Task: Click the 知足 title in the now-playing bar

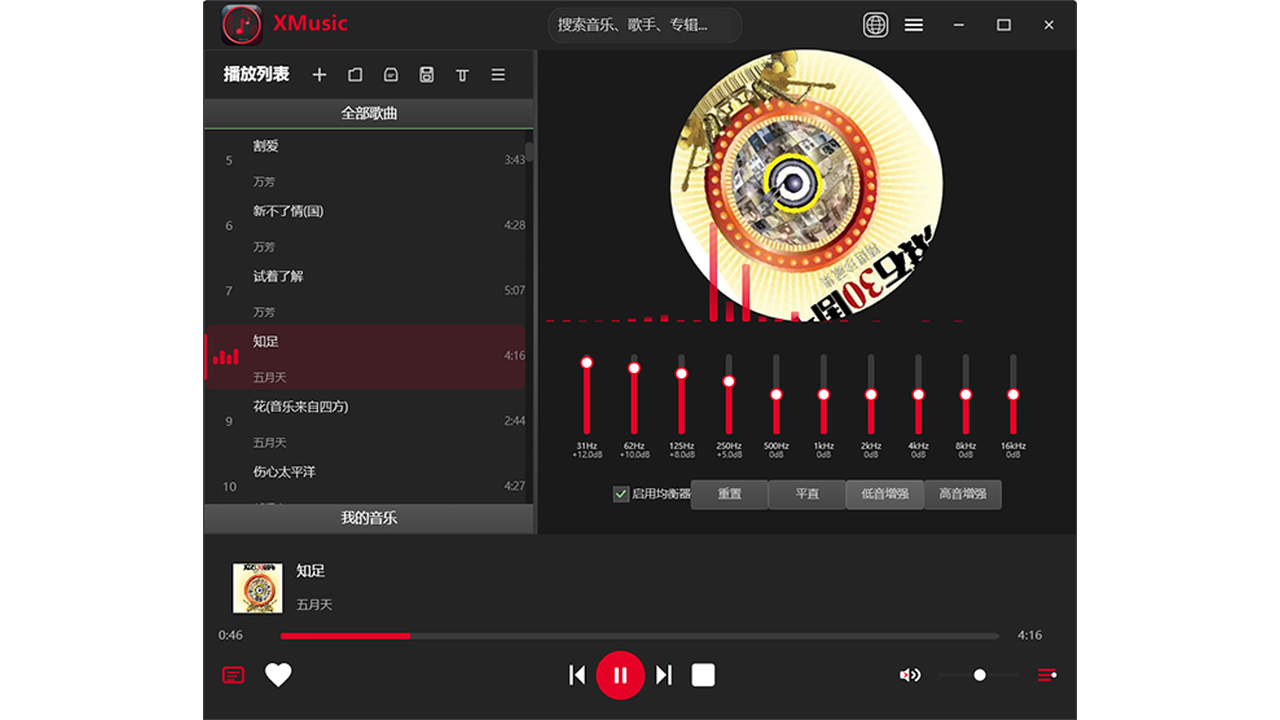Action: click(311, 571)
